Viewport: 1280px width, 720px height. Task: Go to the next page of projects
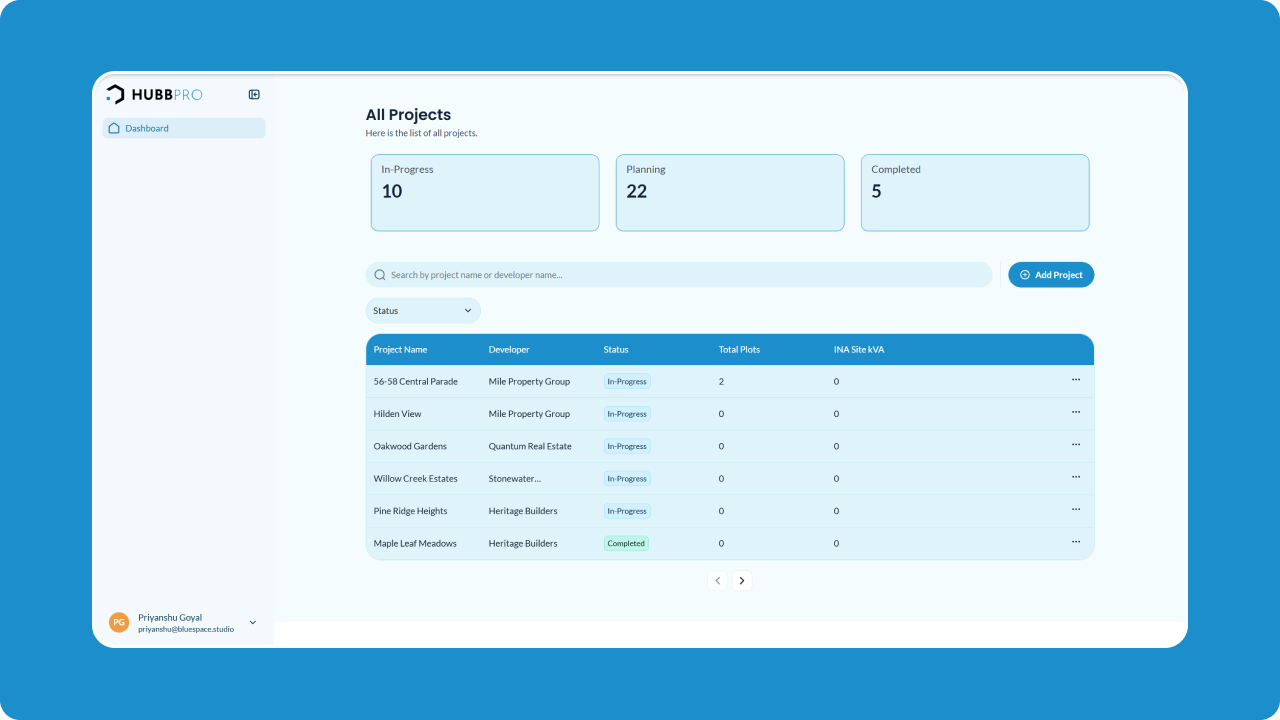(742, 580)
